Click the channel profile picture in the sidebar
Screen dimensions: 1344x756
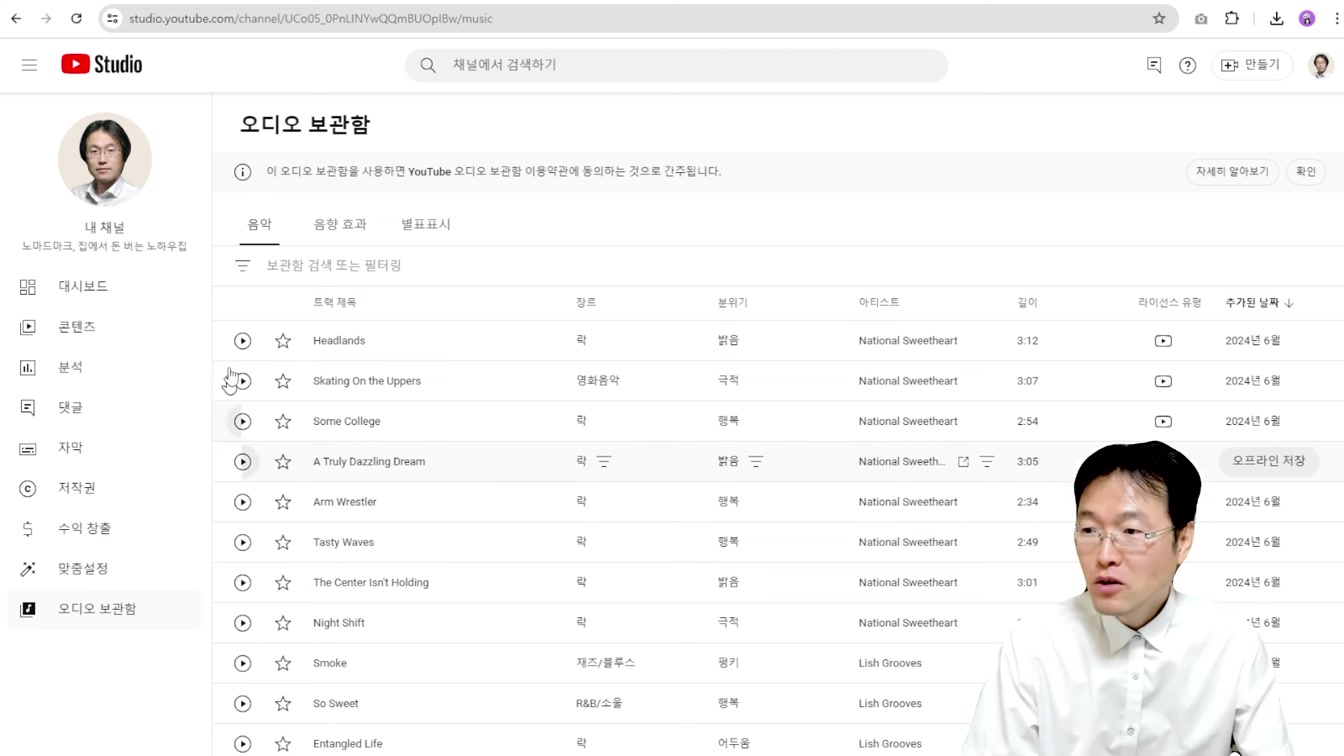pos(105,160)
